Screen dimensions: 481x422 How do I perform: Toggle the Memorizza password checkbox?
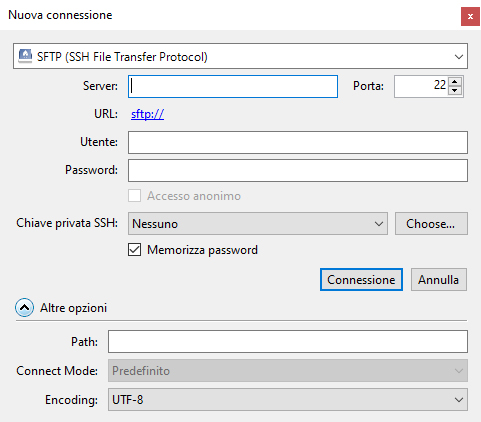click(134, 249)
